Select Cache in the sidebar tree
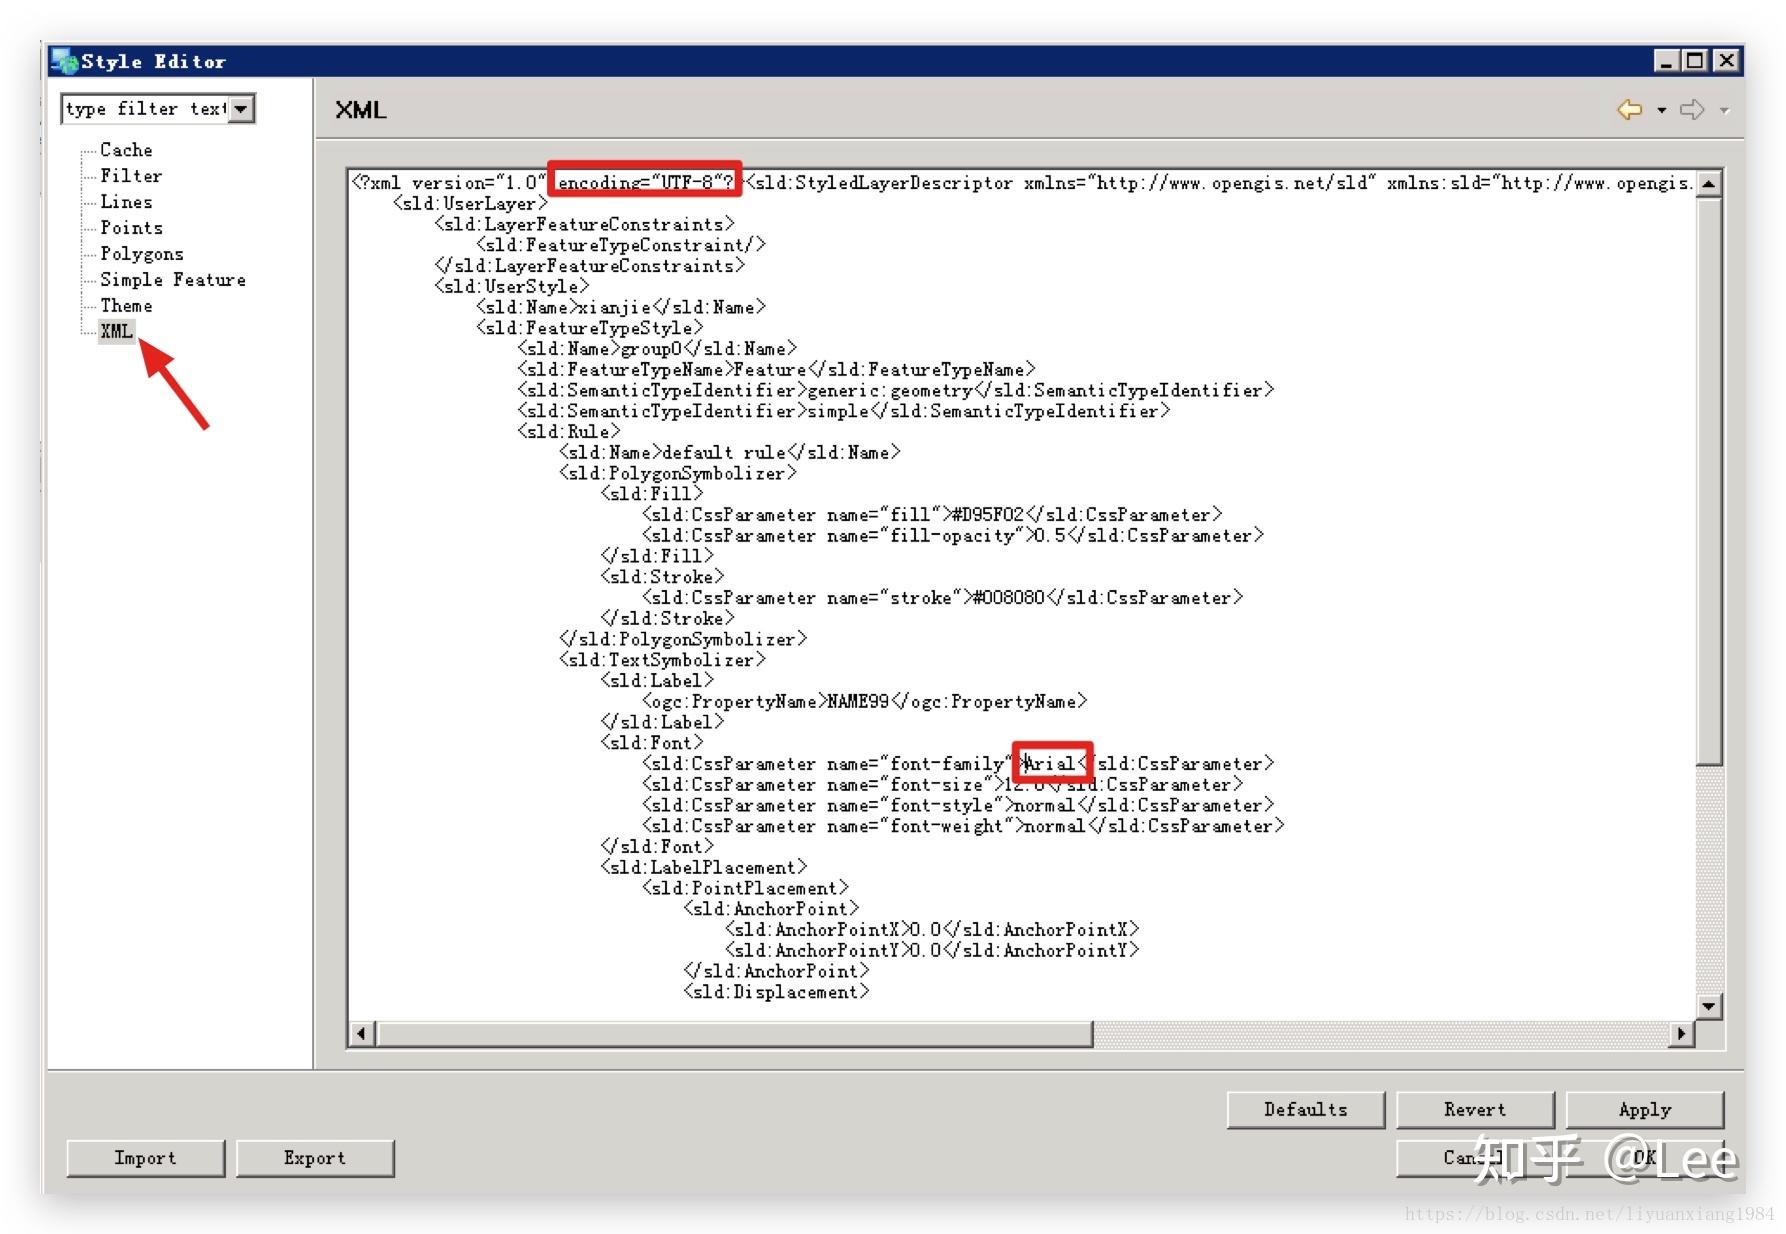Viewport: 1786px width, 1234px height. 126,150
